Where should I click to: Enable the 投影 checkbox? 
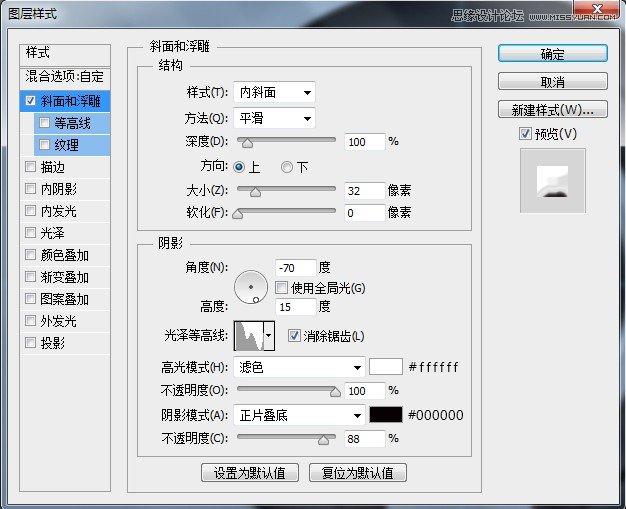coord(30,343)
